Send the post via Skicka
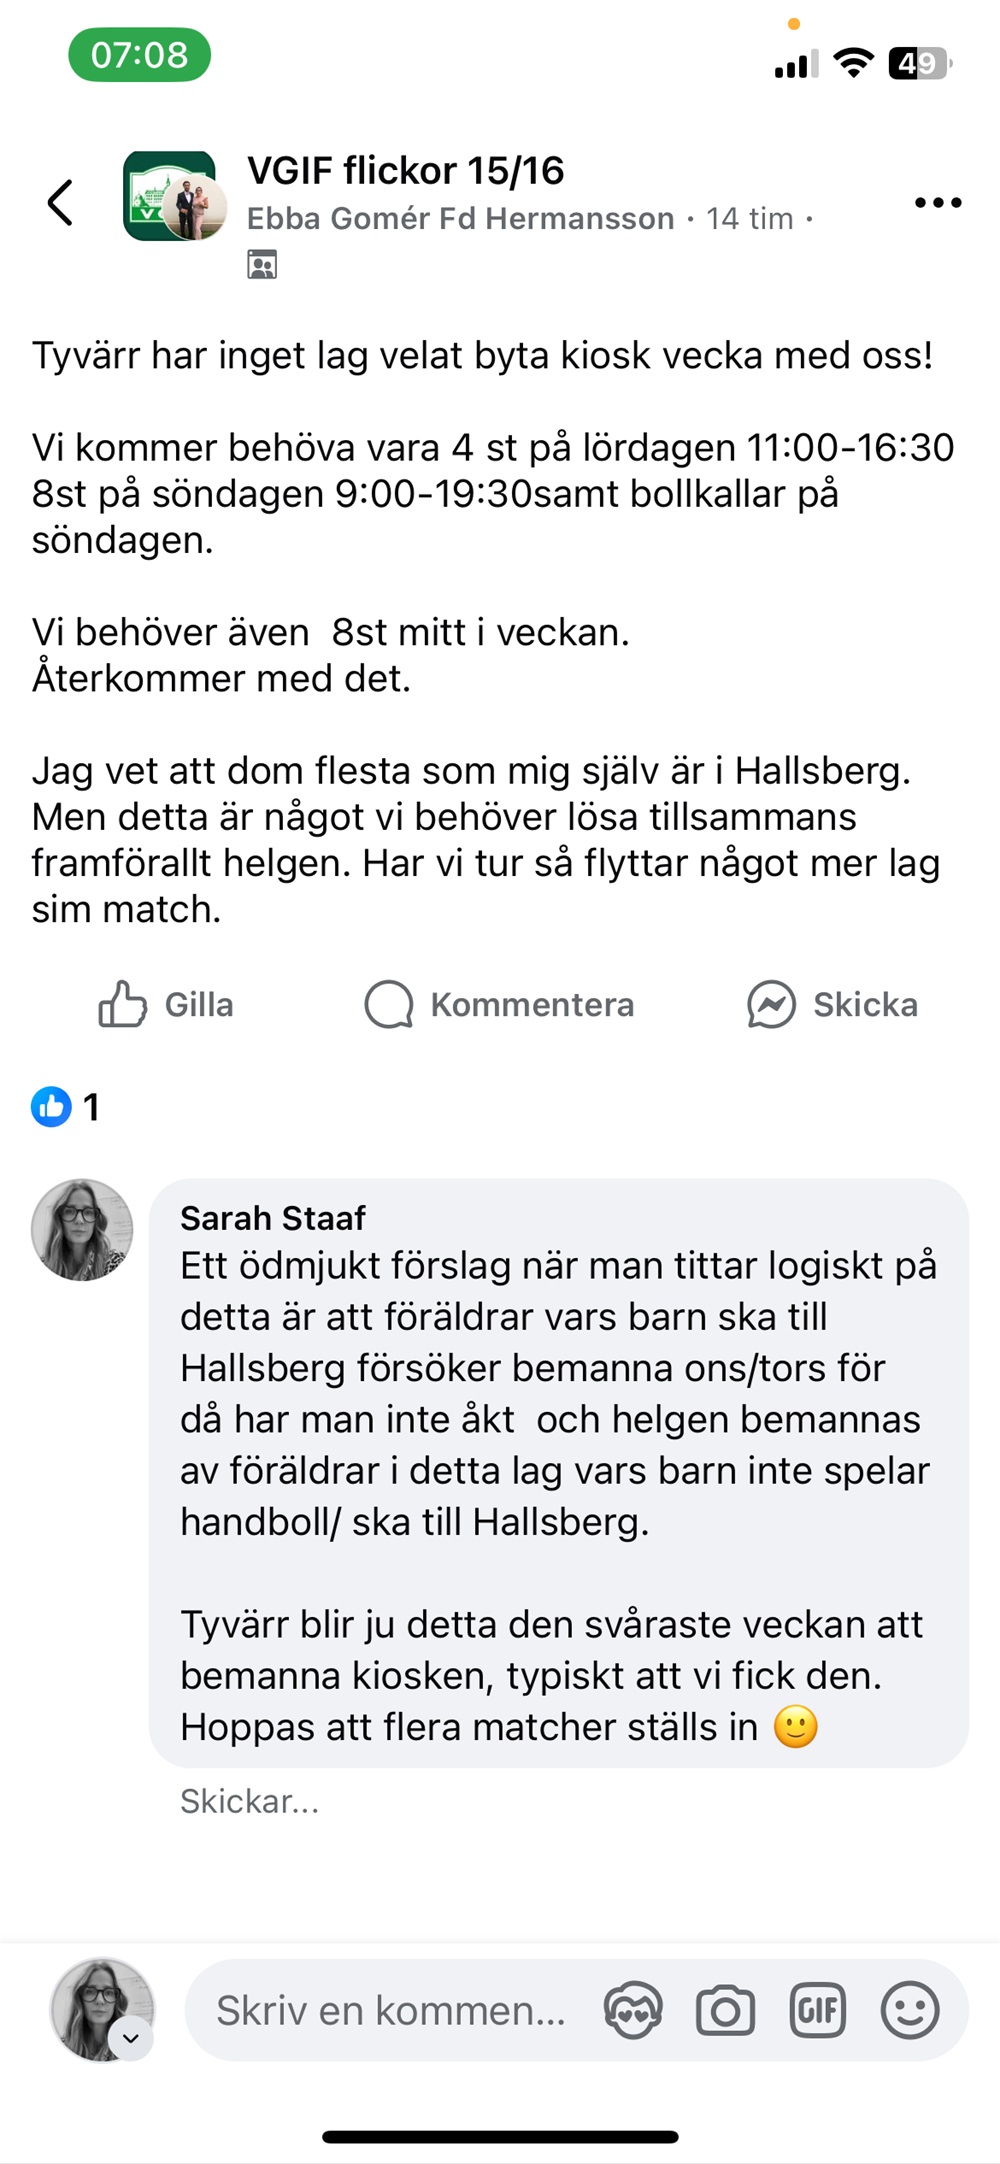Screen dimensions: 1000x2164 click(832, 1004)
